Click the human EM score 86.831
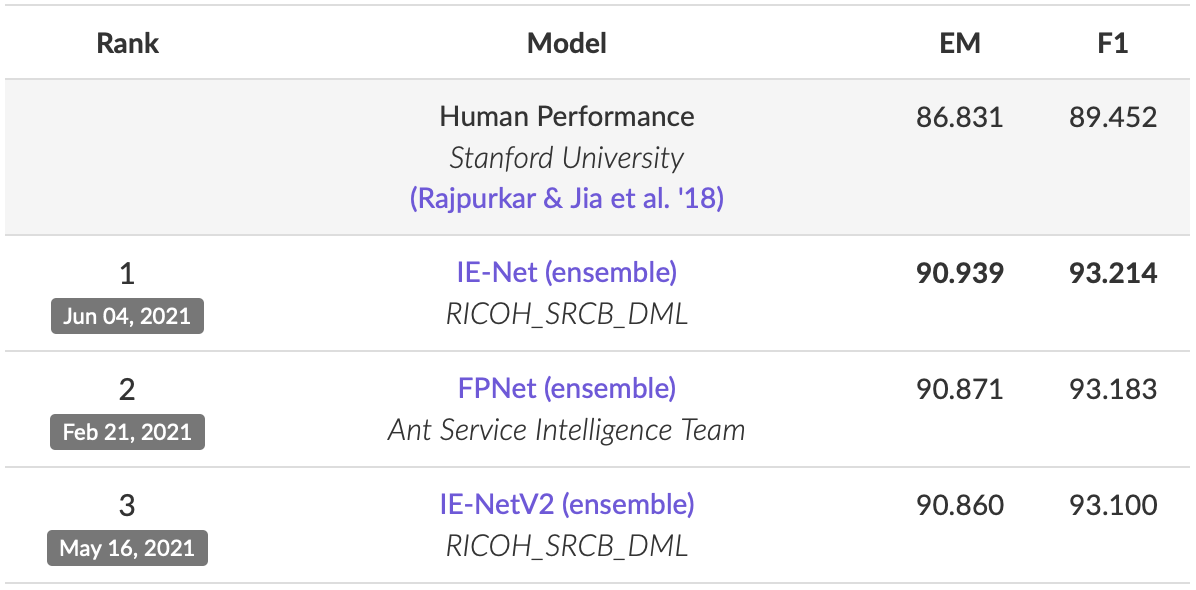1196x590 pixels. click(x=960, y=117)
